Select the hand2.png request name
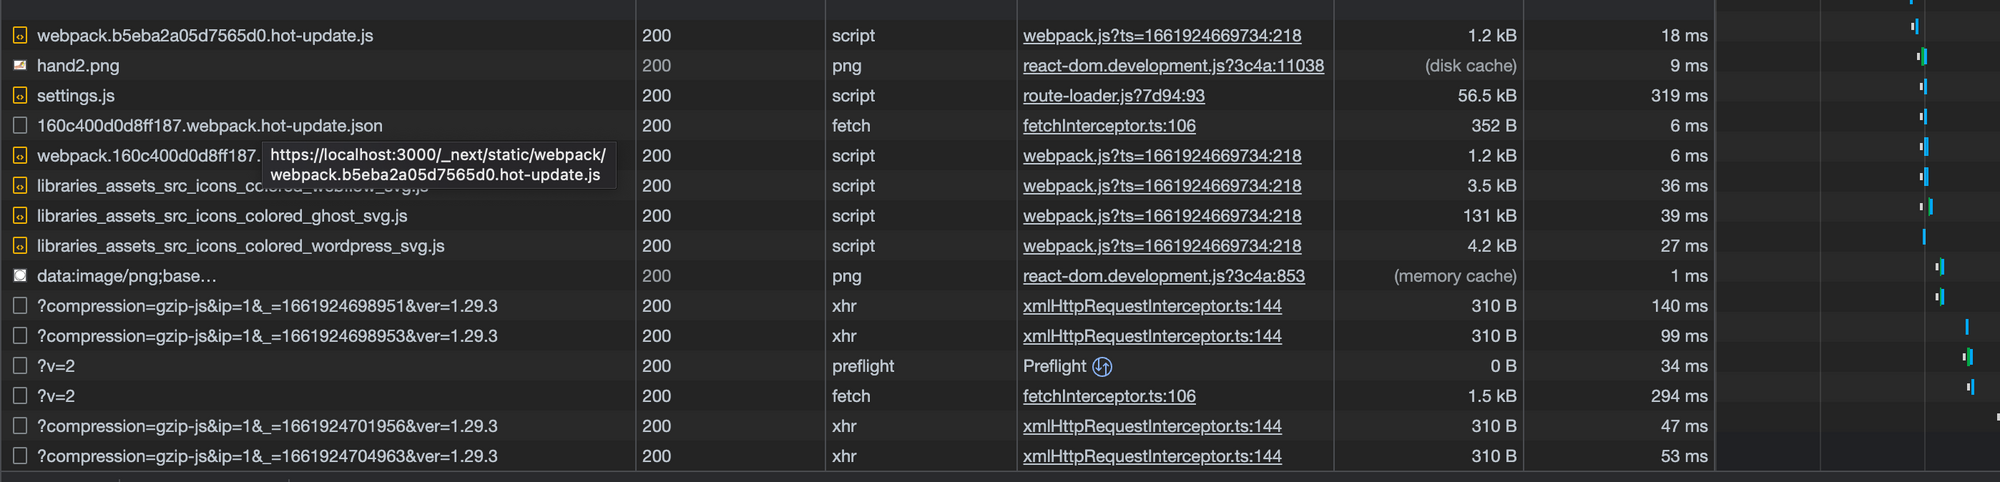The image size is (2000, 482). [78, 66]
